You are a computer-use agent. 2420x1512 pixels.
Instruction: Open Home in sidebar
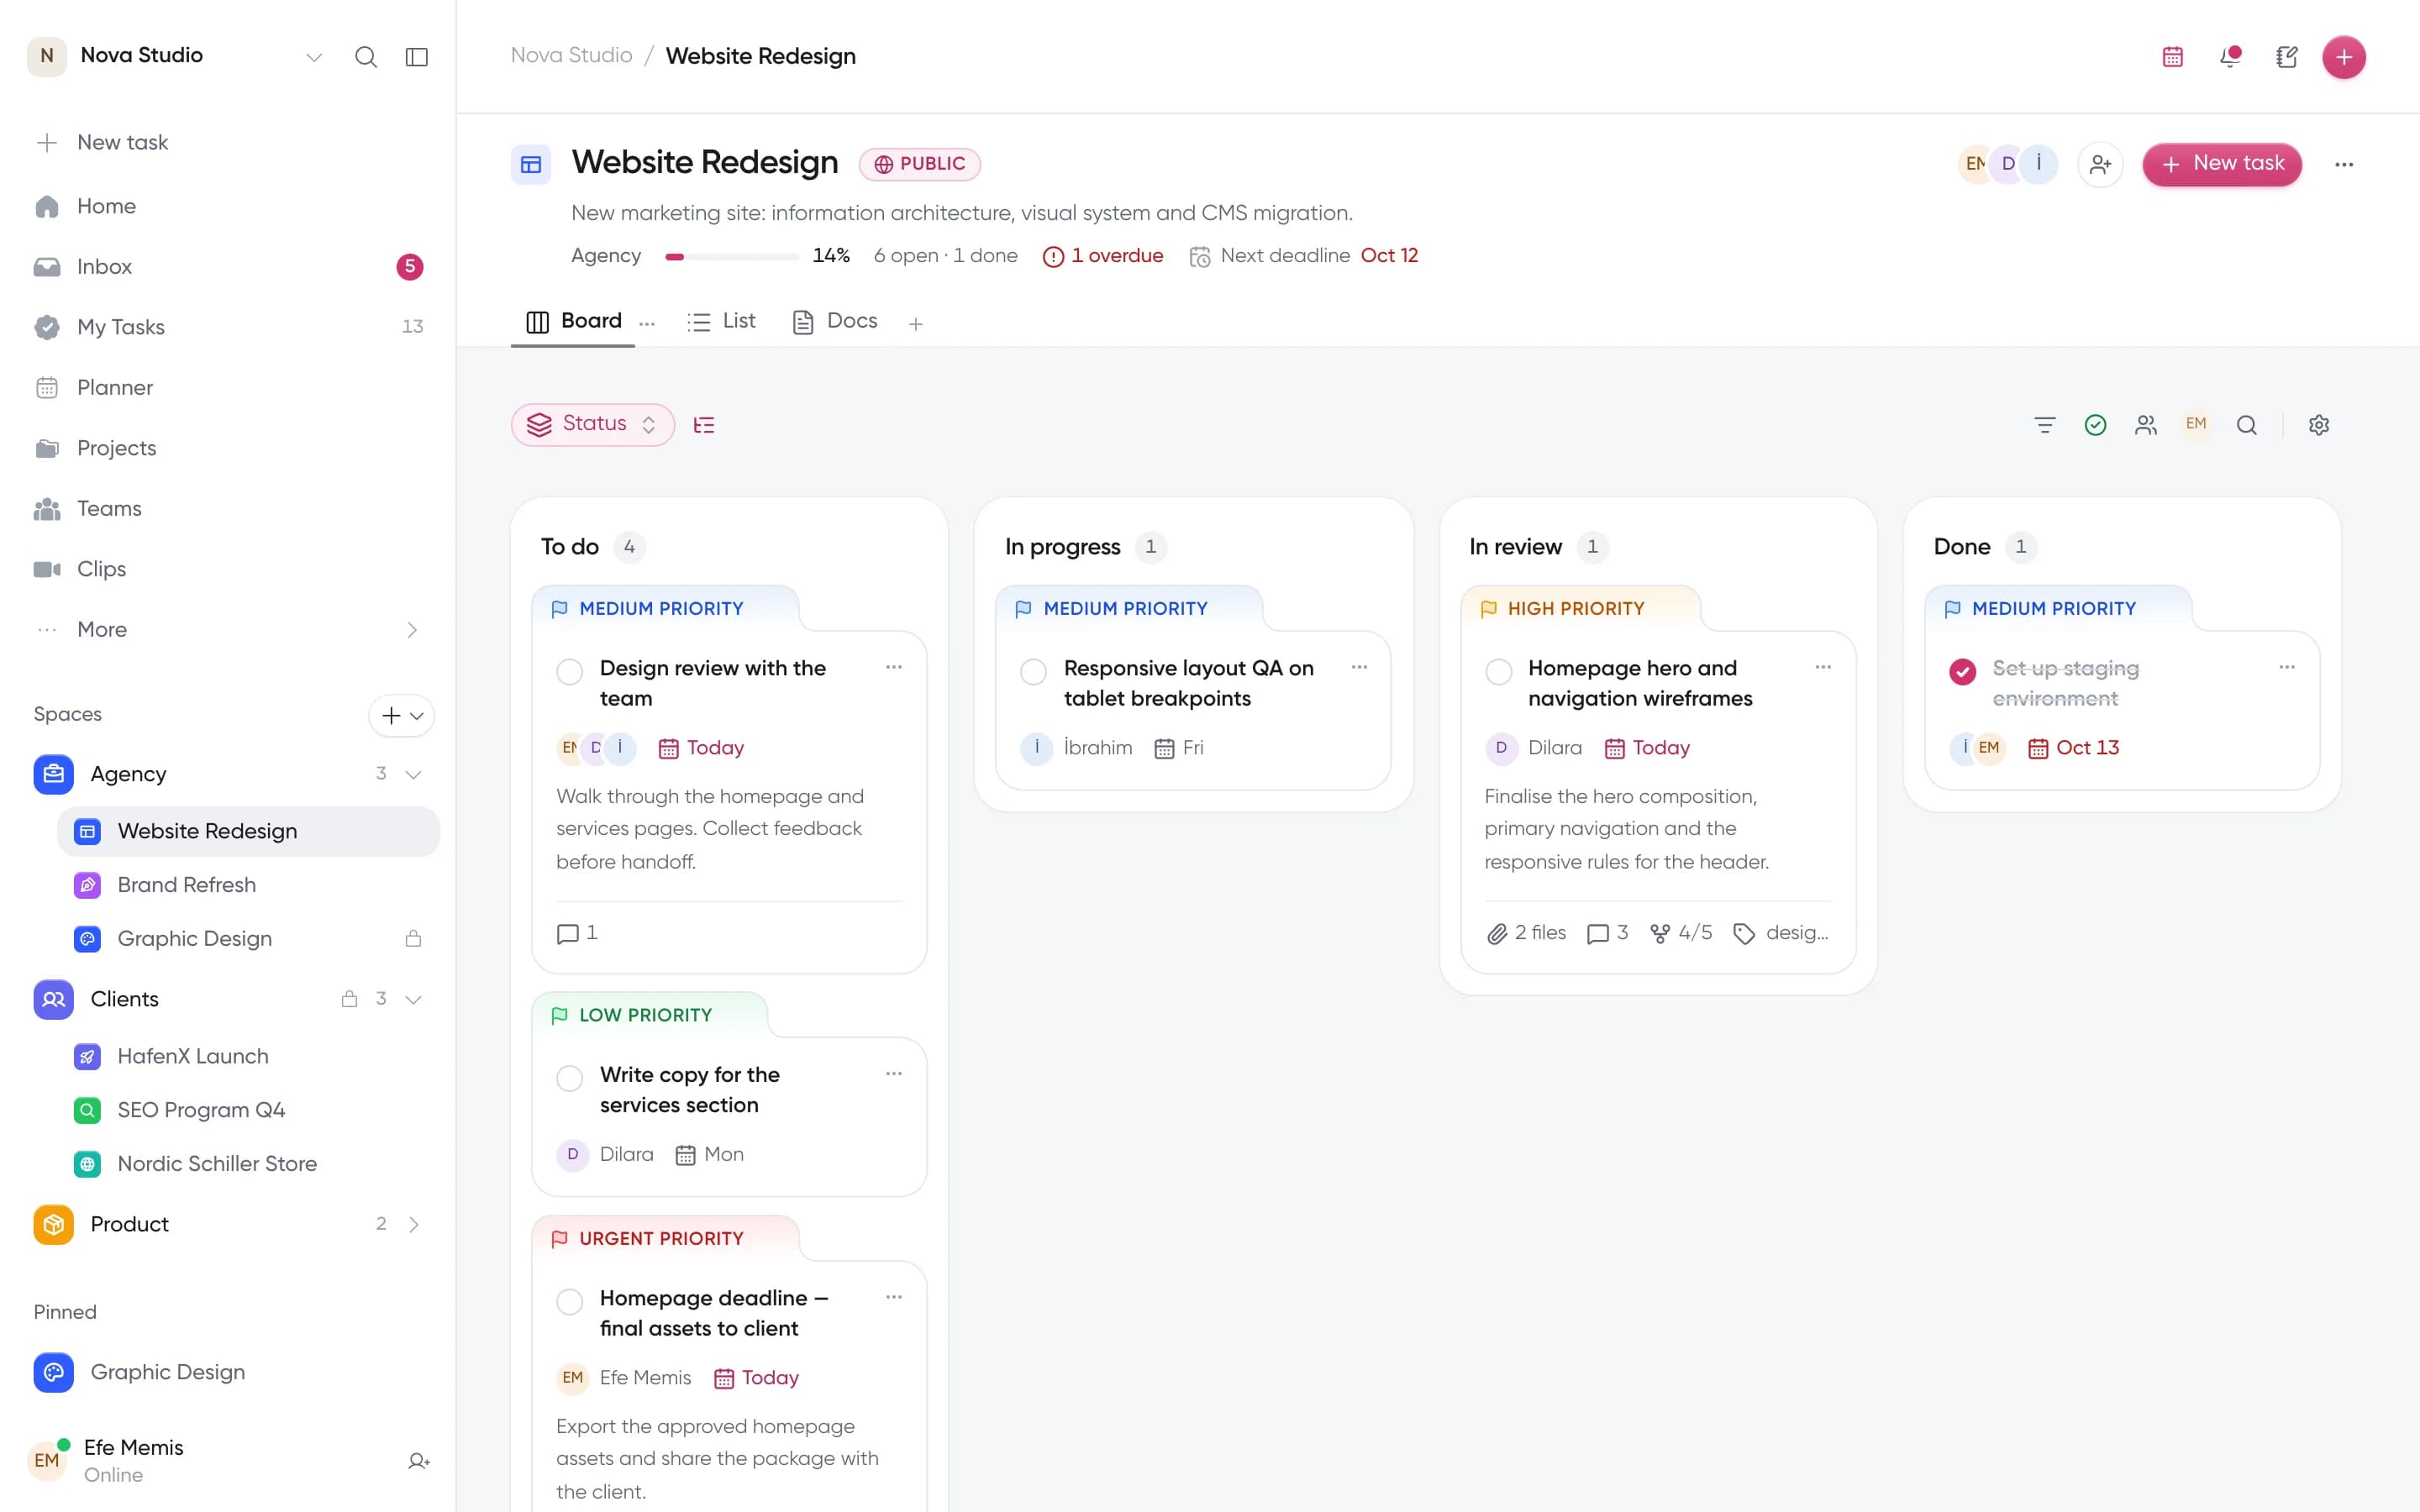pyautogui.click(x=228, y=206)
